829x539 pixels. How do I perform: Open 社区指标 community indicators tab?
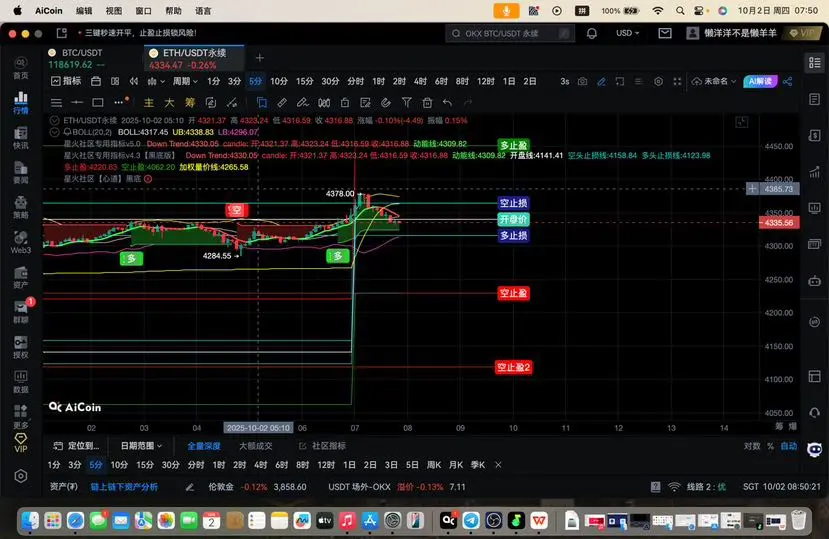(x=323, y=446)
